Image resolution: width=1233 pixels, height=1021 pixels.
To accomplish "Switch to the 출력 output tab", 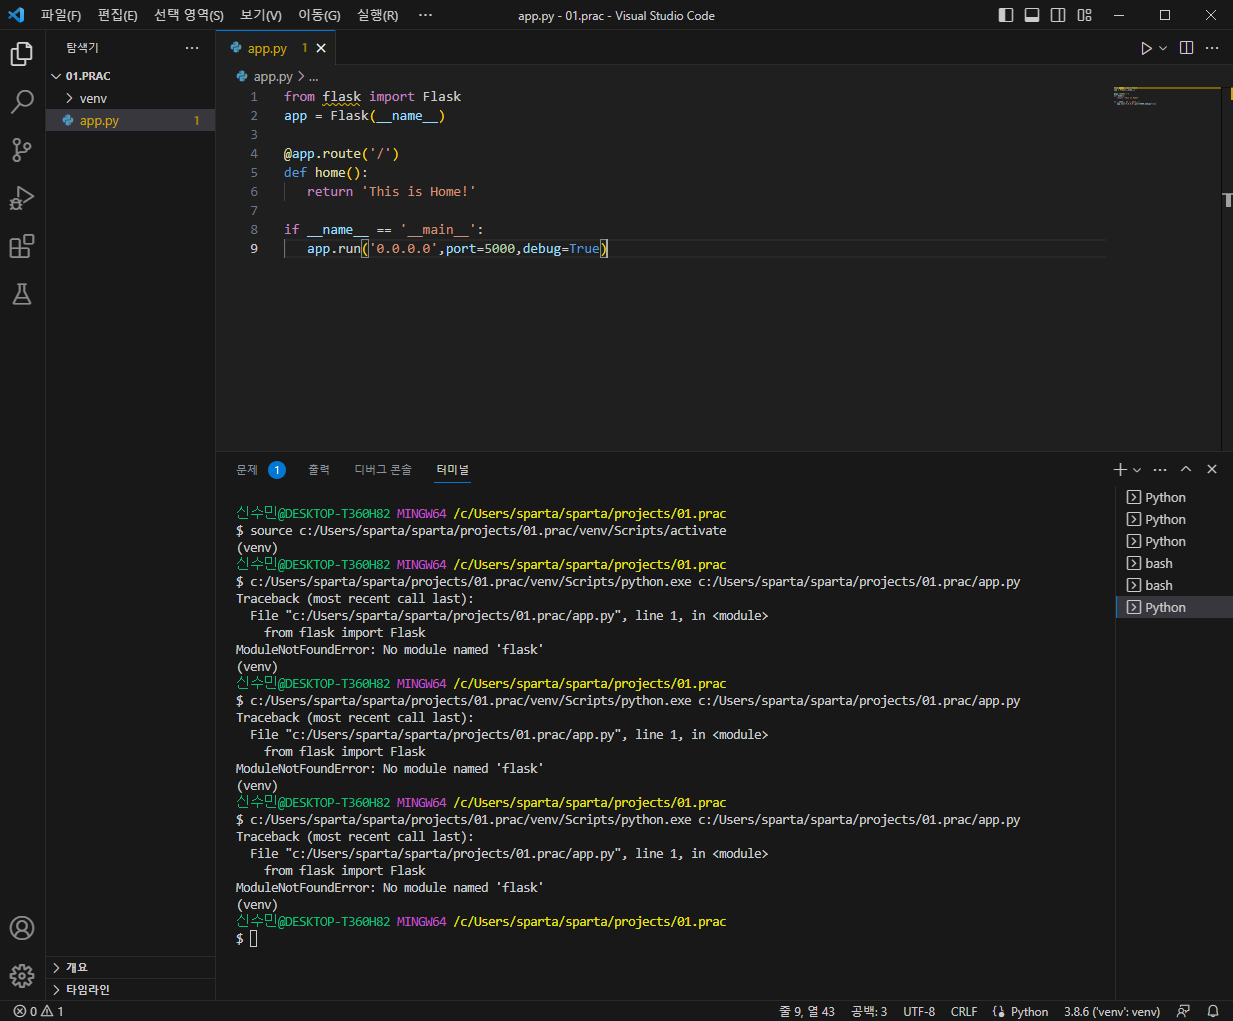I will (319, 470).
